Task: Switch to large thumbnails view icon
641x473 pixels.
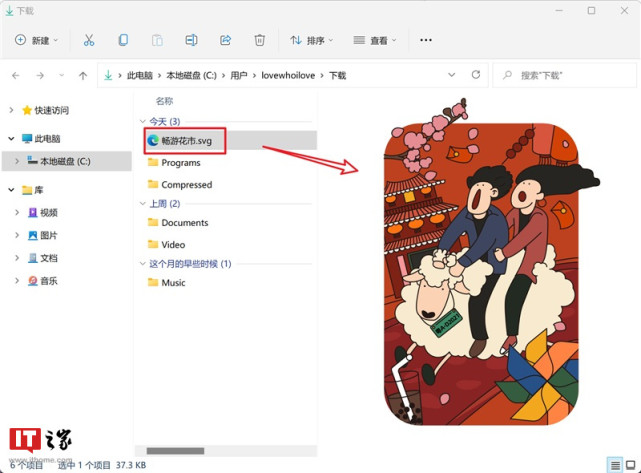Action: point(631,465)
